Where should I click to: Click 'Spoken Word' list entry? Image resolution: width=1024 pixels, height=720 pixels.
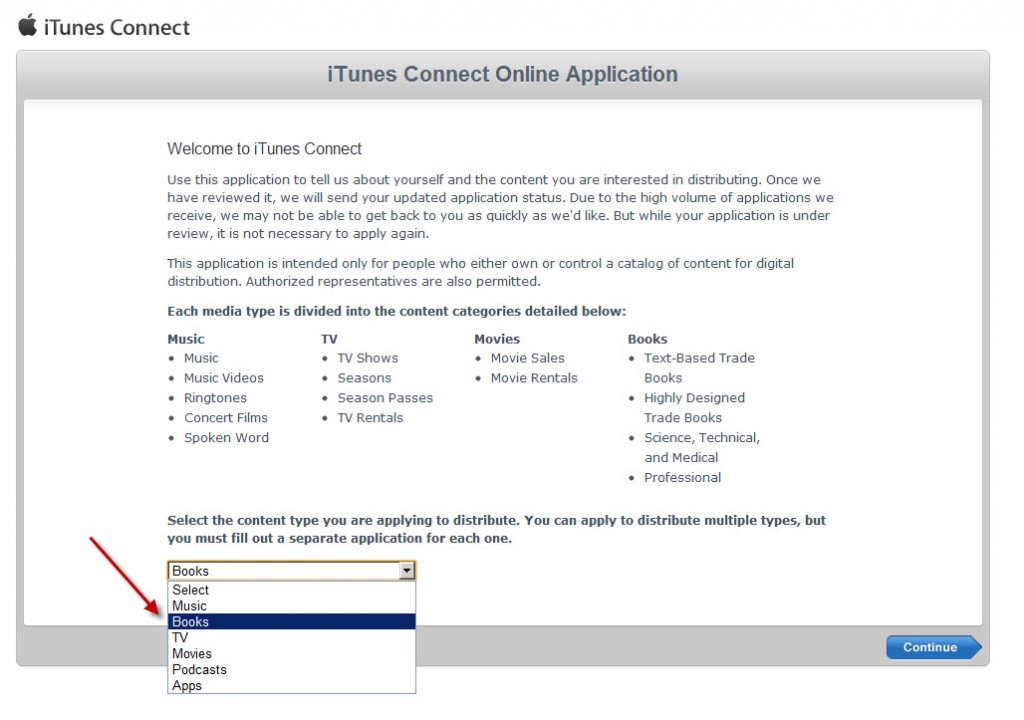pyautogui.click(x=226, y=438)
